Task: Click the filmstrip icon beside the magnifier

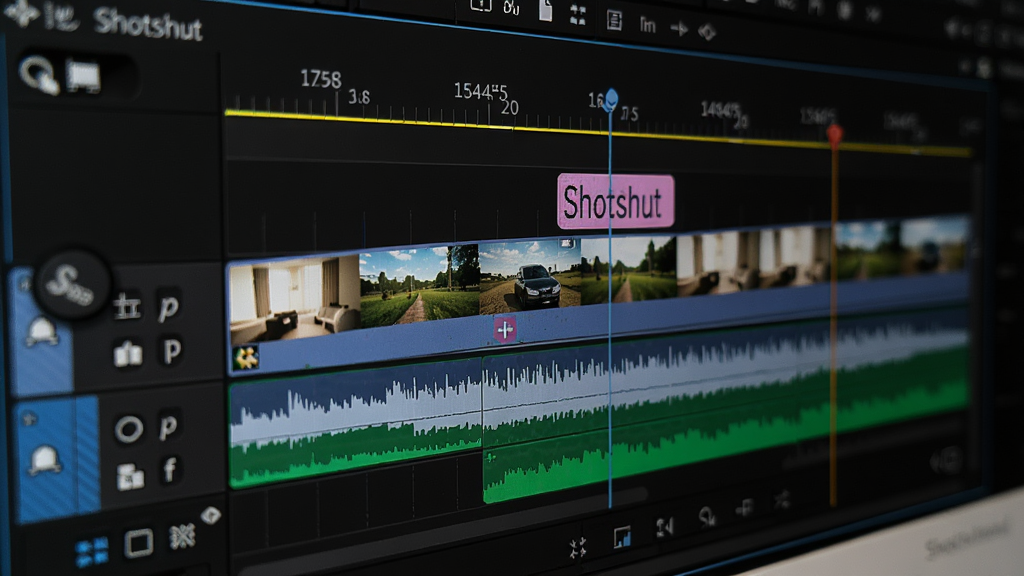Action: point(83,78)
